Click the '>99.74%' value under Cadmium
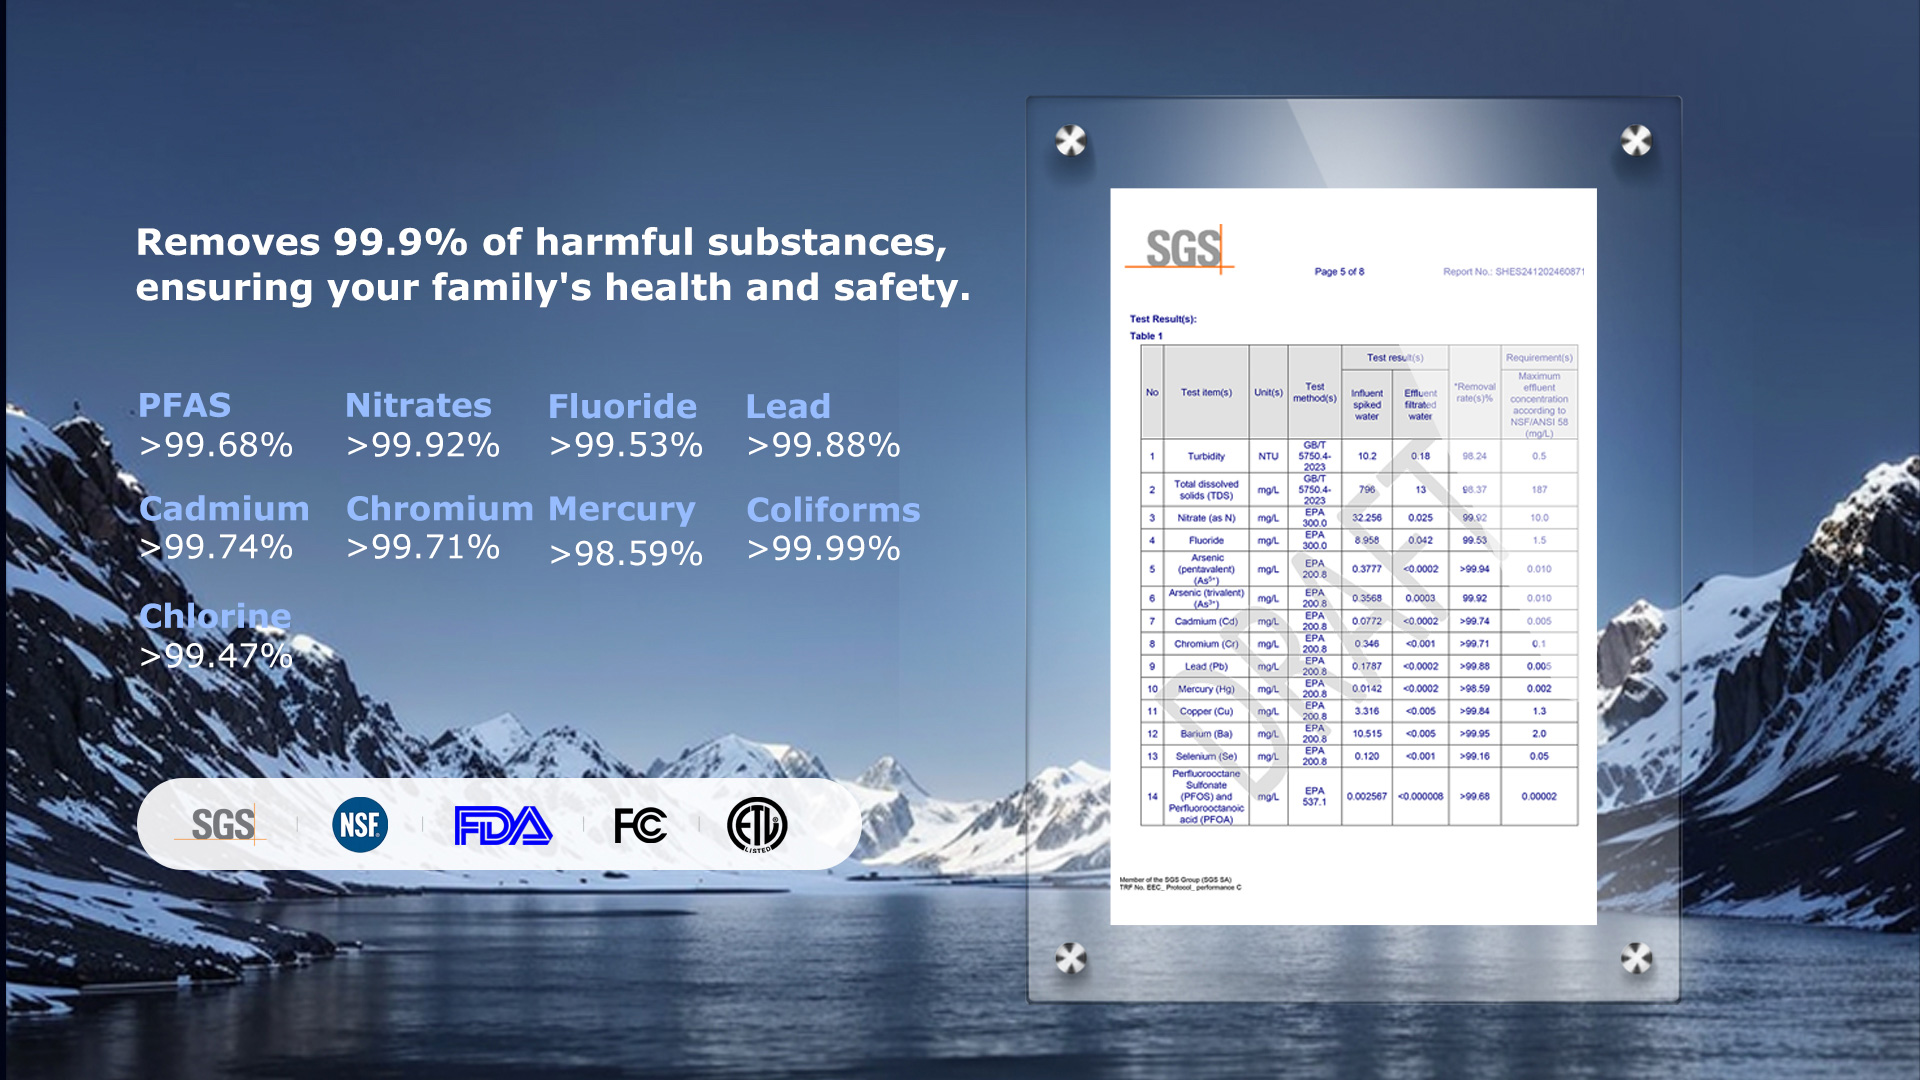The height and width of the screenshot is (1080, 1920). (216, 547)
